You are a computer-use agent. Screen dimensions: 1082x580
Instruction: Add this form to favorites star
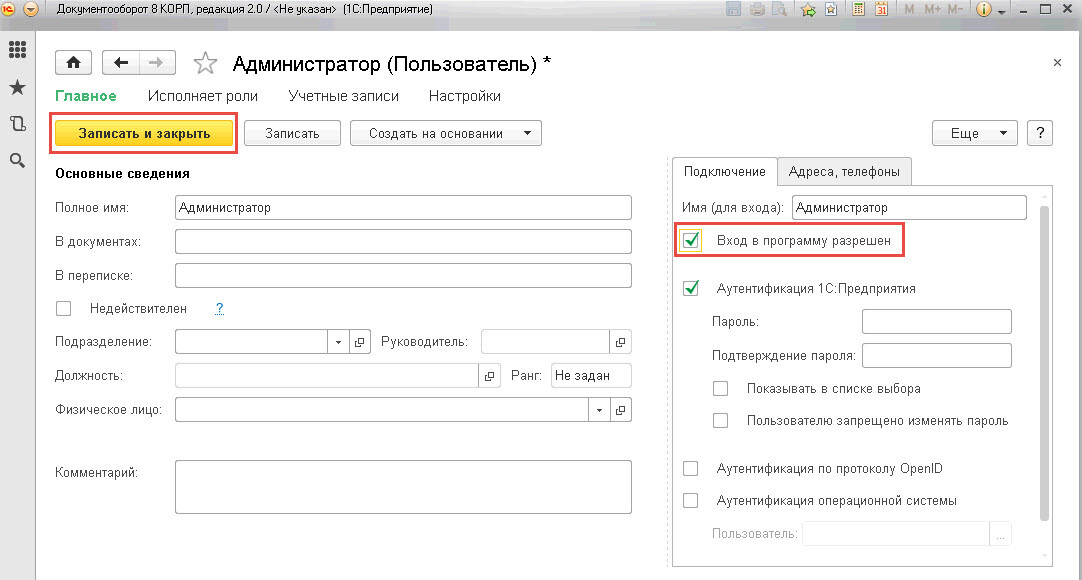point(205,63)
